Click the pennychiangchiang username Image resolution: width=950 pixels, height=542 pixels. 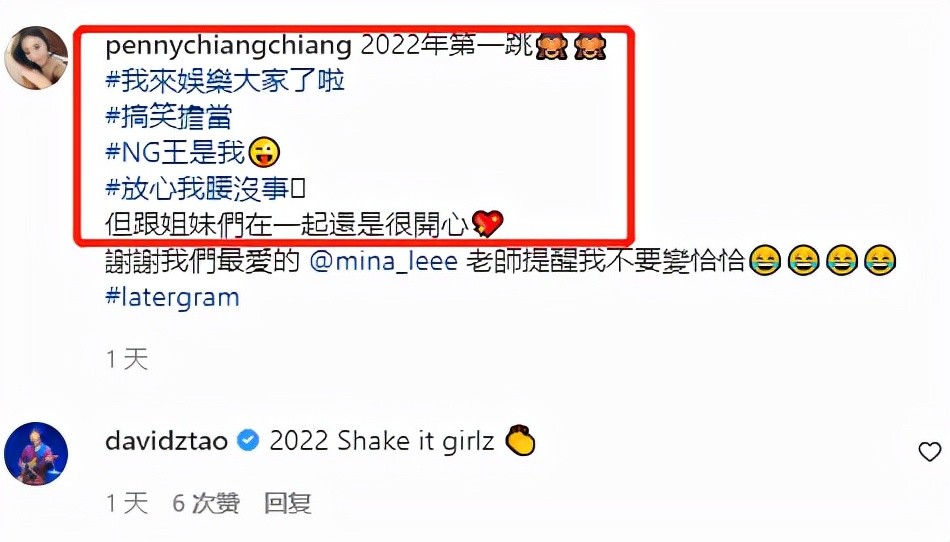pyautogui.click(x=228, y=47)
